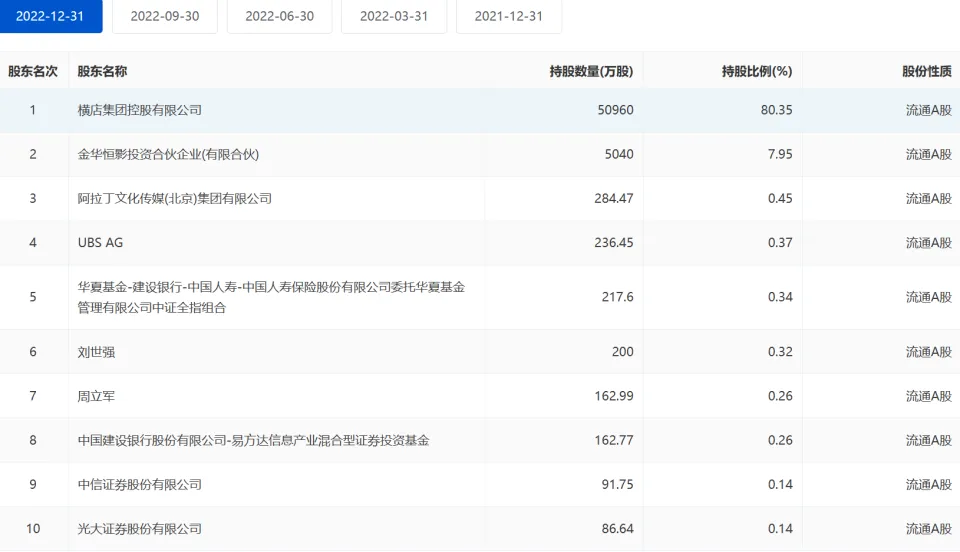
Task: Click 中信证券股份有限公司 shareholder
Action: [x=139, y=484]
